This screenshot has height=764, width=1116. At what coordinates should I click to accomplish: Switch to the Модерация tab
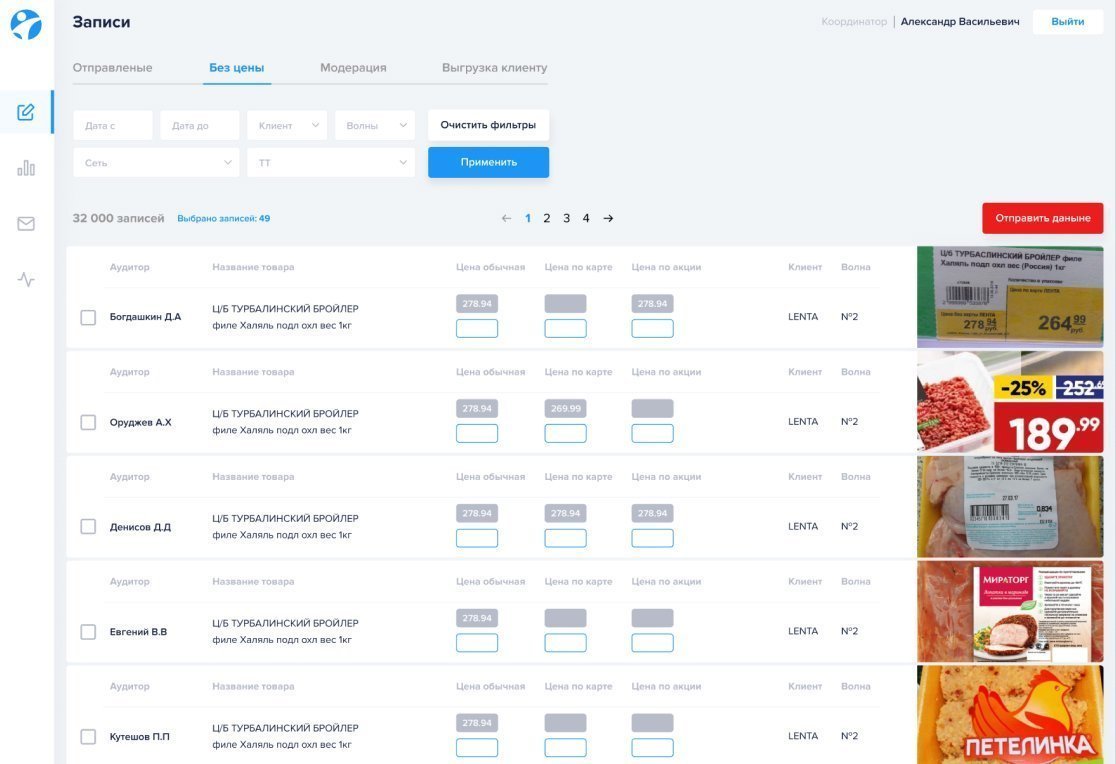point(353,68)
